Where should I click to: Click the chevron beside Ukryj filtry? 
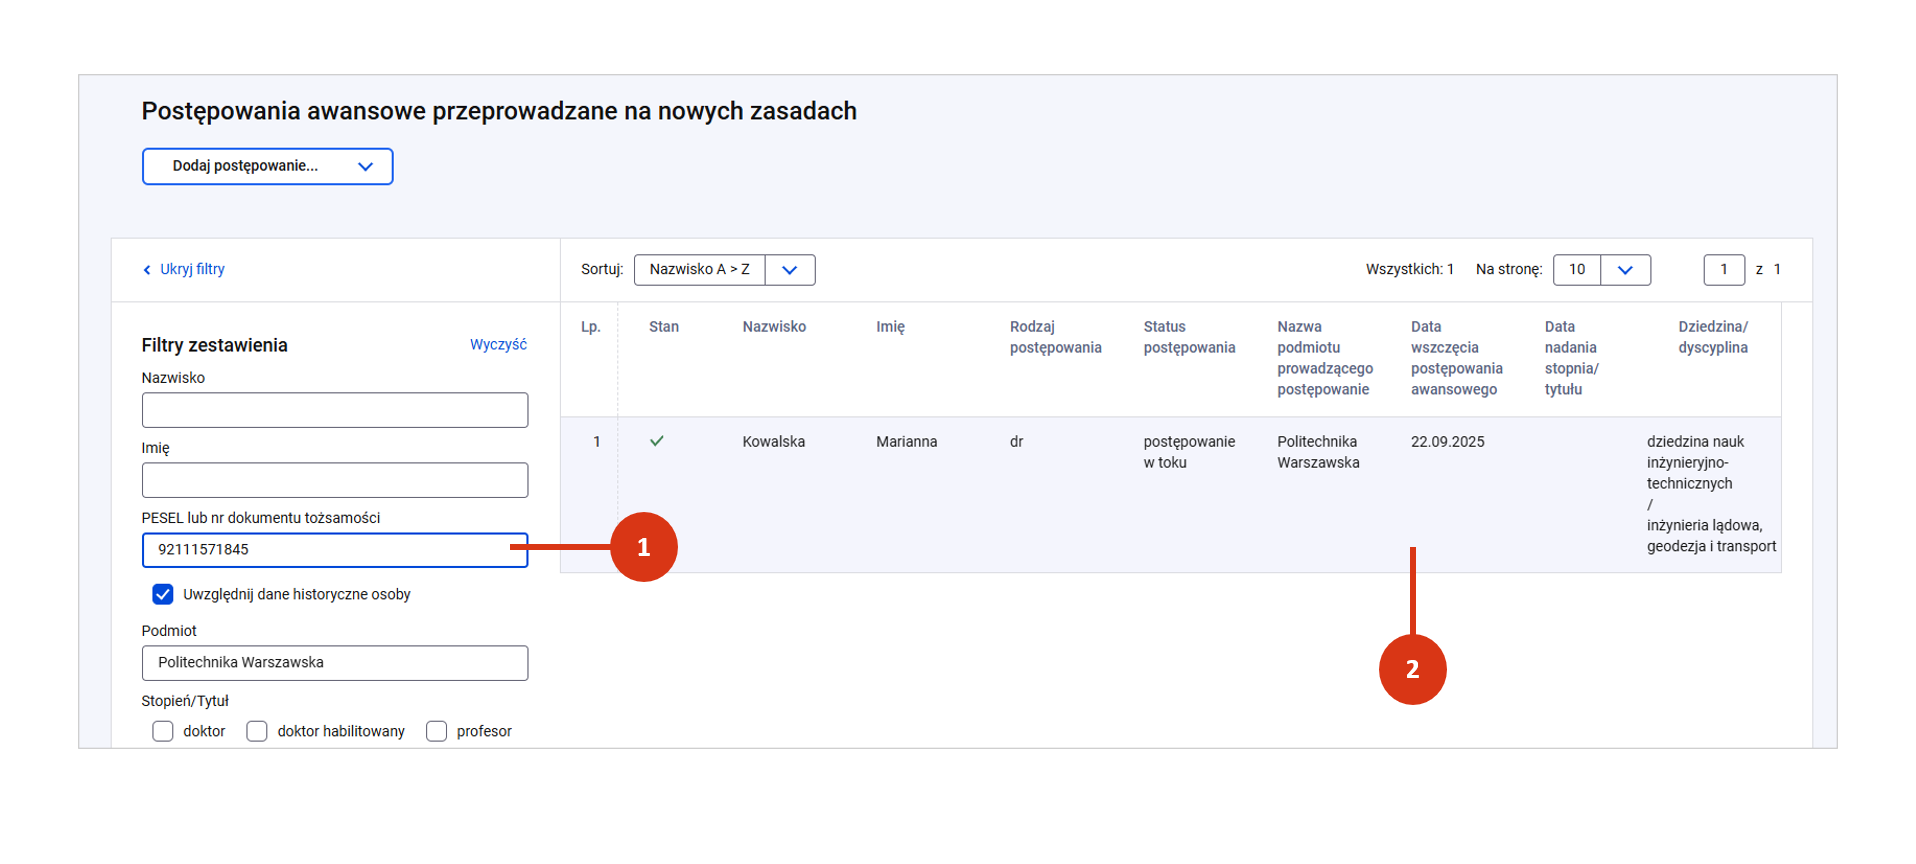(147, 270)
